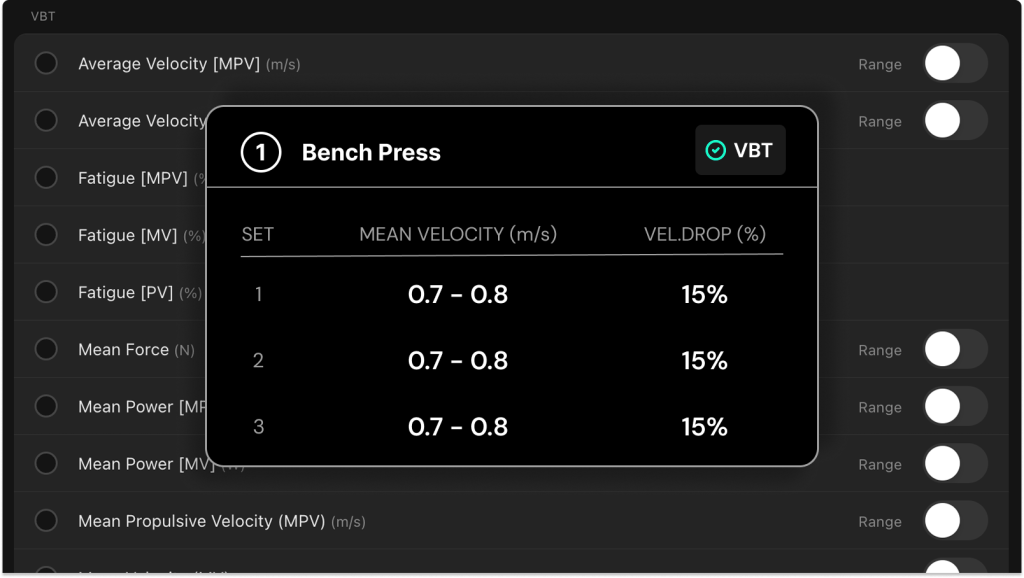
Task: Select the Fatigue [MPV] radio button
Action: [x=46, y=177]
